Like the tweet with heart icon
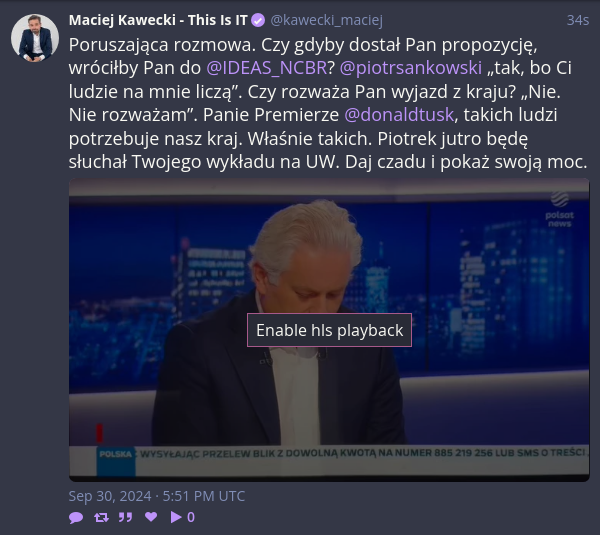 (151, 517)
